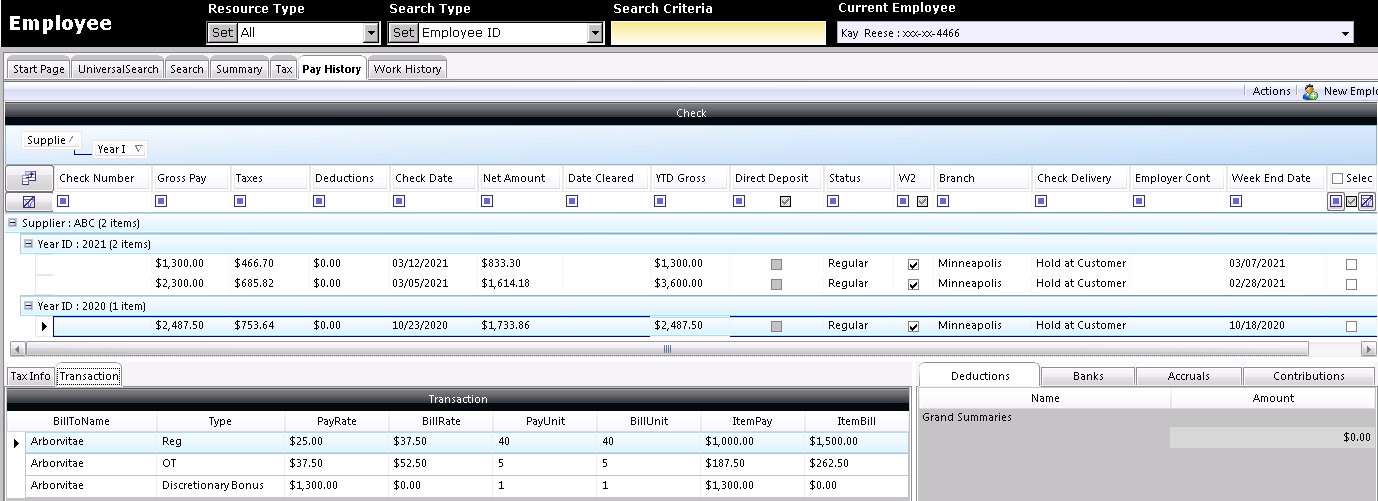Collapse the Year ID : 2021 group
This screenshot has height=501, width=1378.
(26, 244)
